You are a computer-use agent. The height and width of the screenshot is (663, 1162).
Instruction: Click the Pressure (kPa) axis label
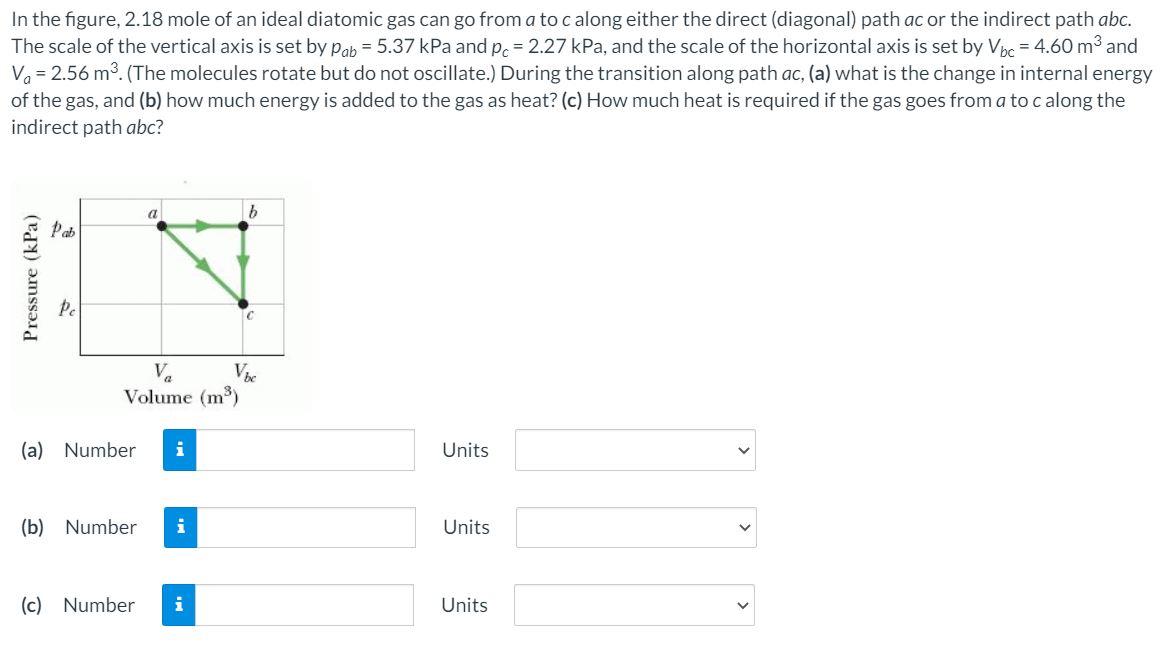[30, 277]
